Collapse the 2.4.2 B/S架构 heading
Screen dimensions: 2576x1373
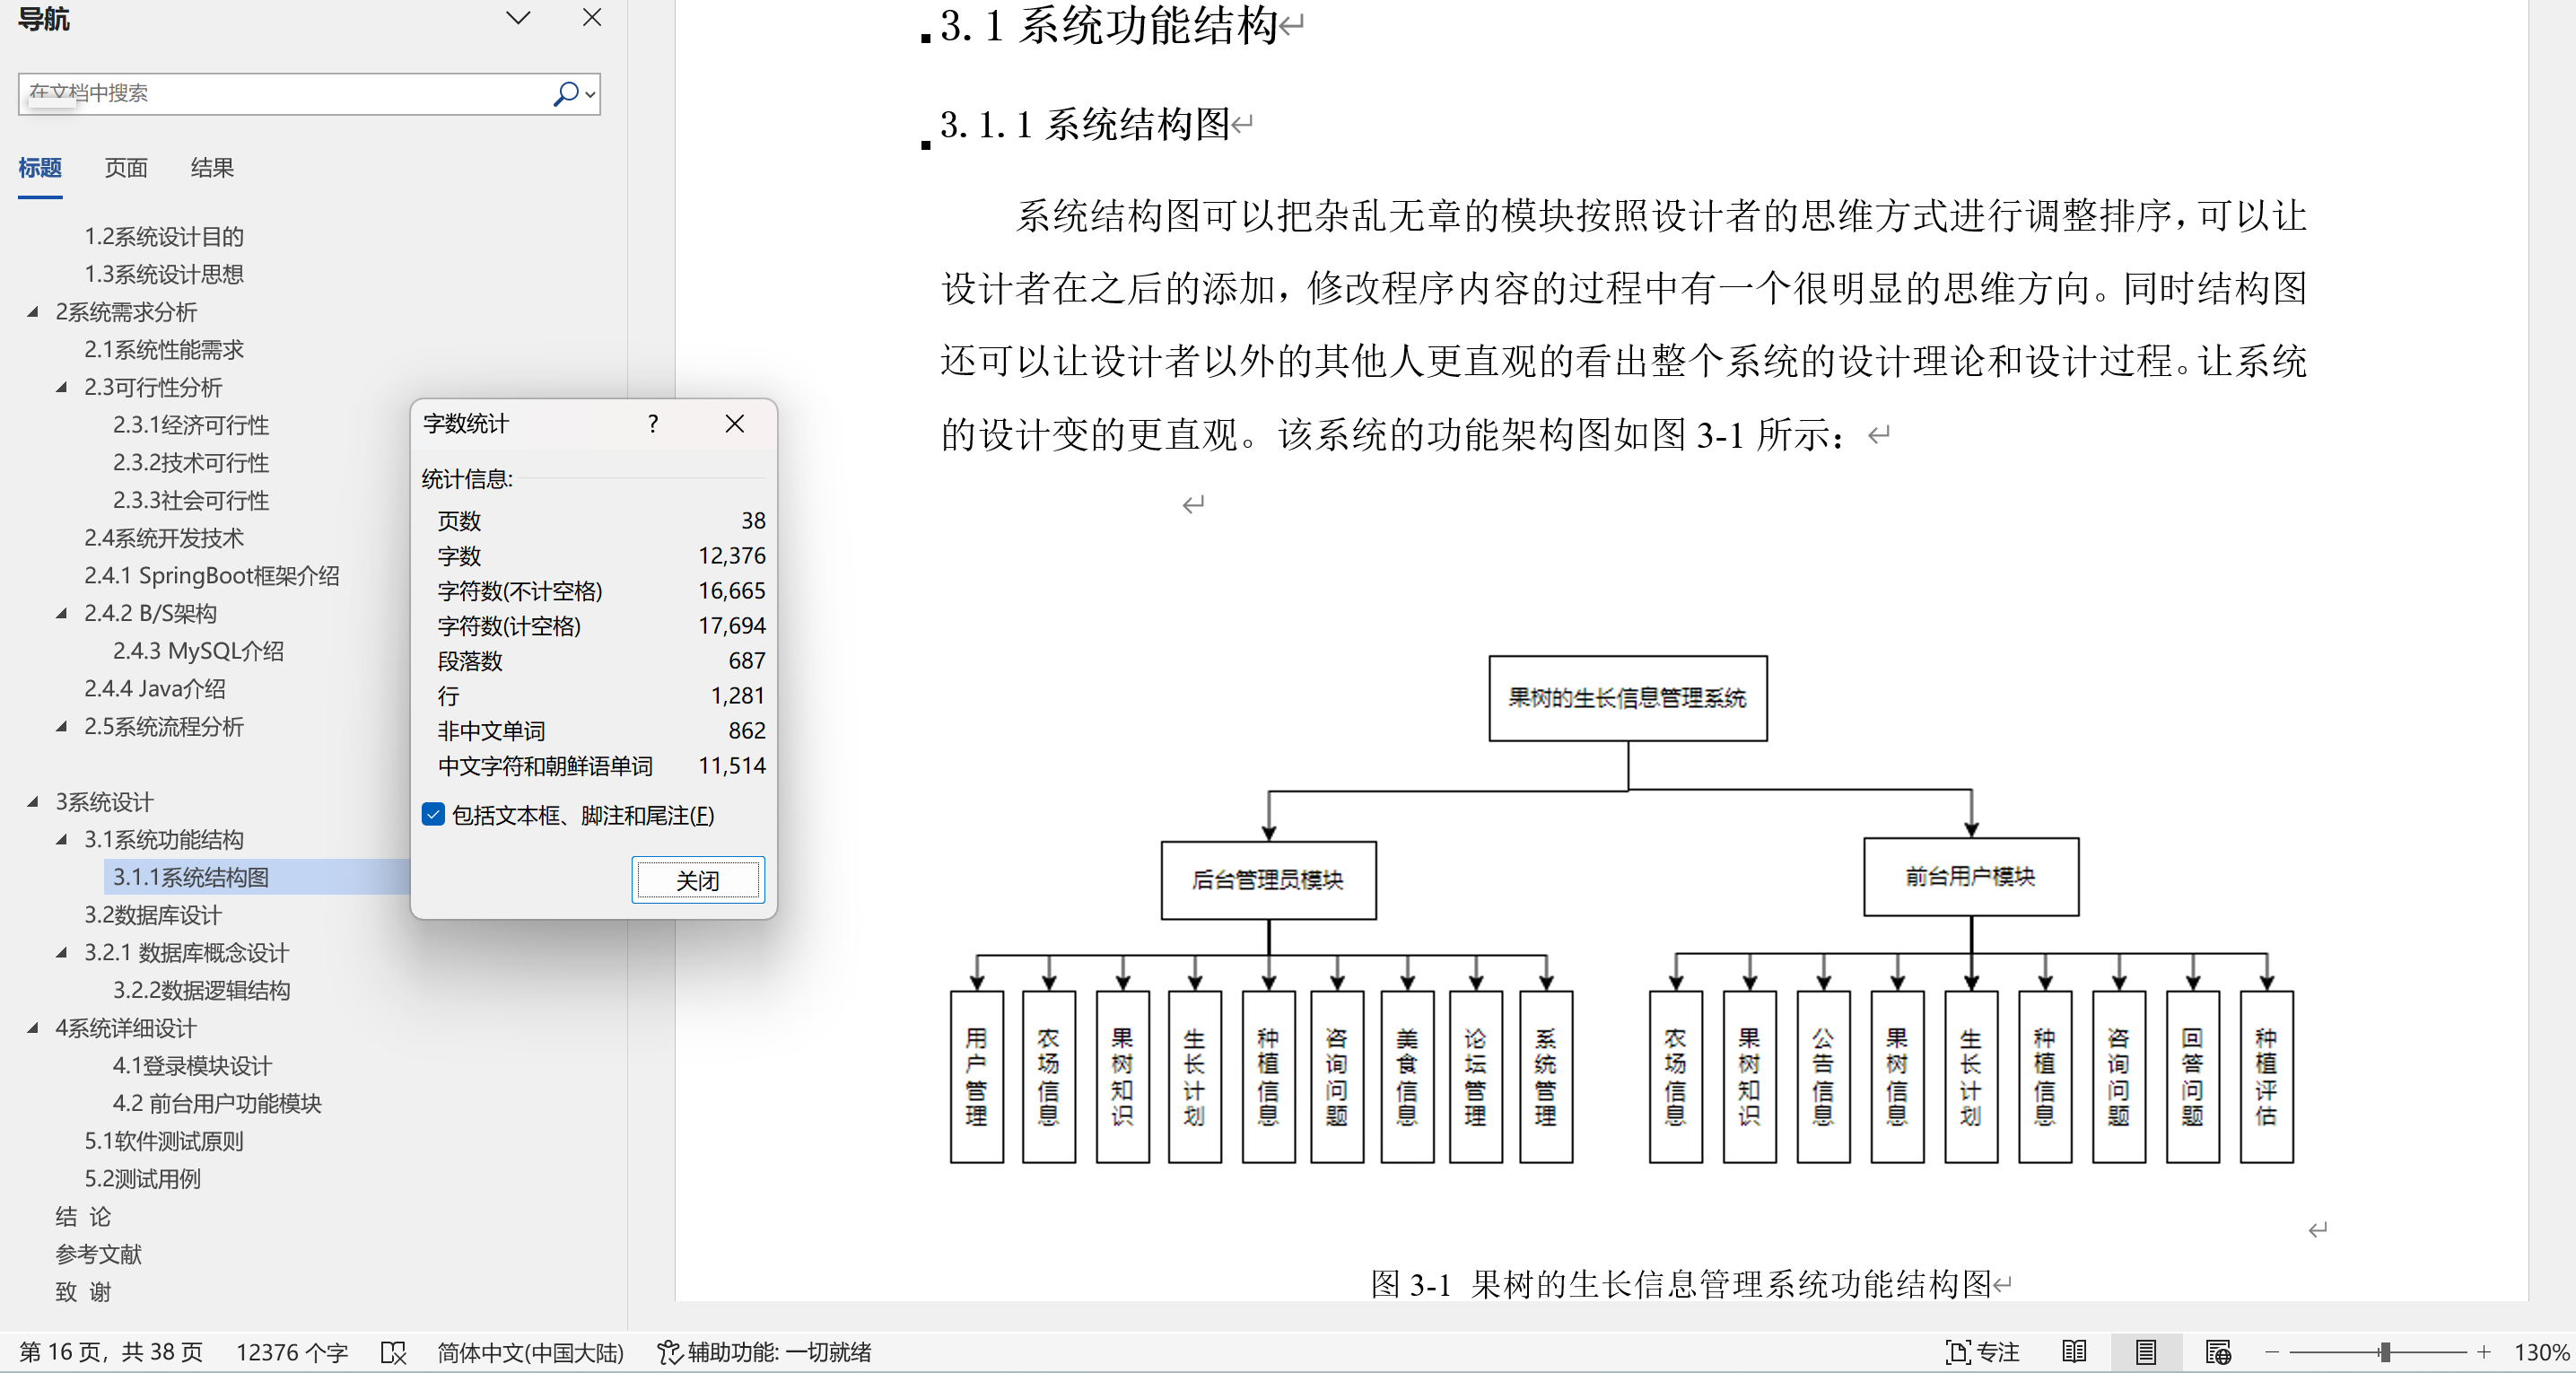62,613
